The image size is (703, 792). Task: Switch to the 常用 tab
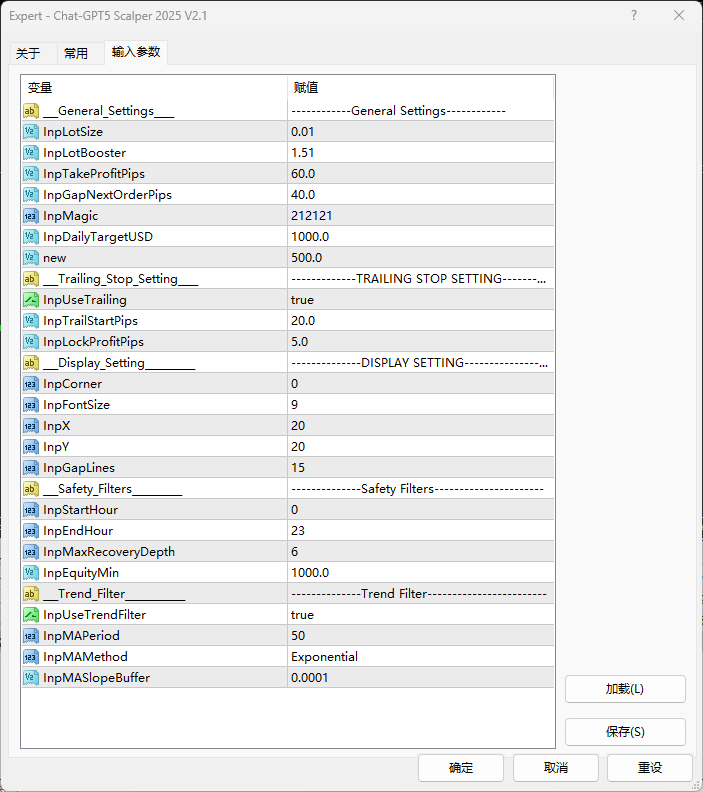pos(76,53)
